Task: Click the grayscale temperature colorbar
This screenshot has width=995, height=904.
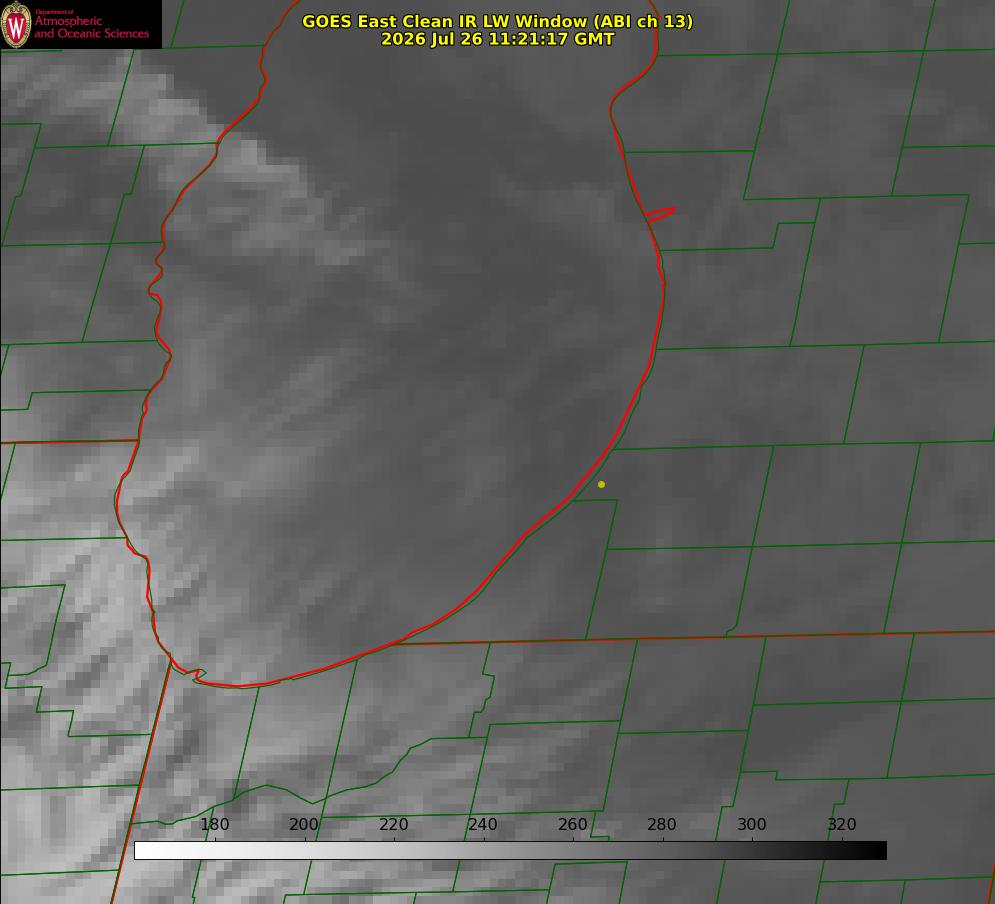Action: [510, 850]
